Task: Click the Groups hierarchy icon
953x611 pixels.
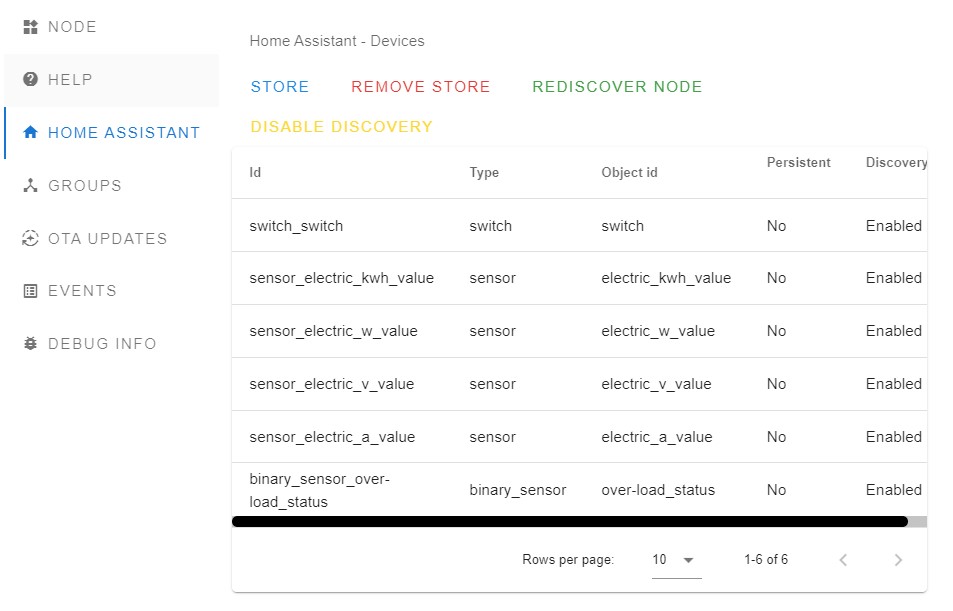Action: pyautogui.click(x=30, y=185)
